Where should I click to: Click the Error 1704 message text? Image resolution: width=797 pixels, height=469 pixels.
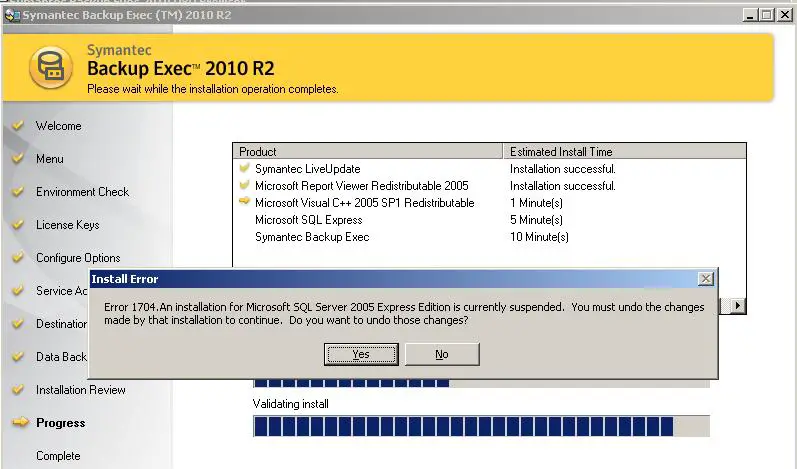click(x=404, y=314)
